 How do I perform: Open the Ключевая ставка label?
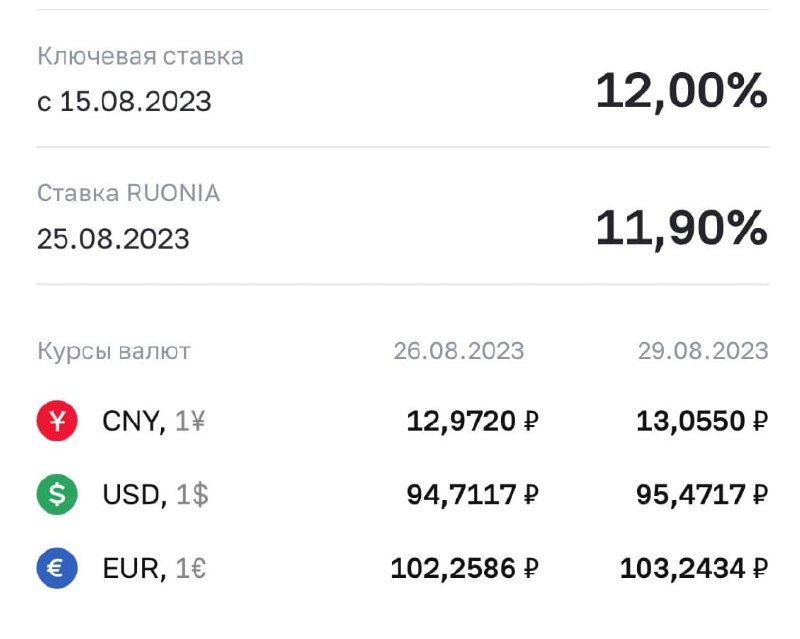(x=140, y=56)
